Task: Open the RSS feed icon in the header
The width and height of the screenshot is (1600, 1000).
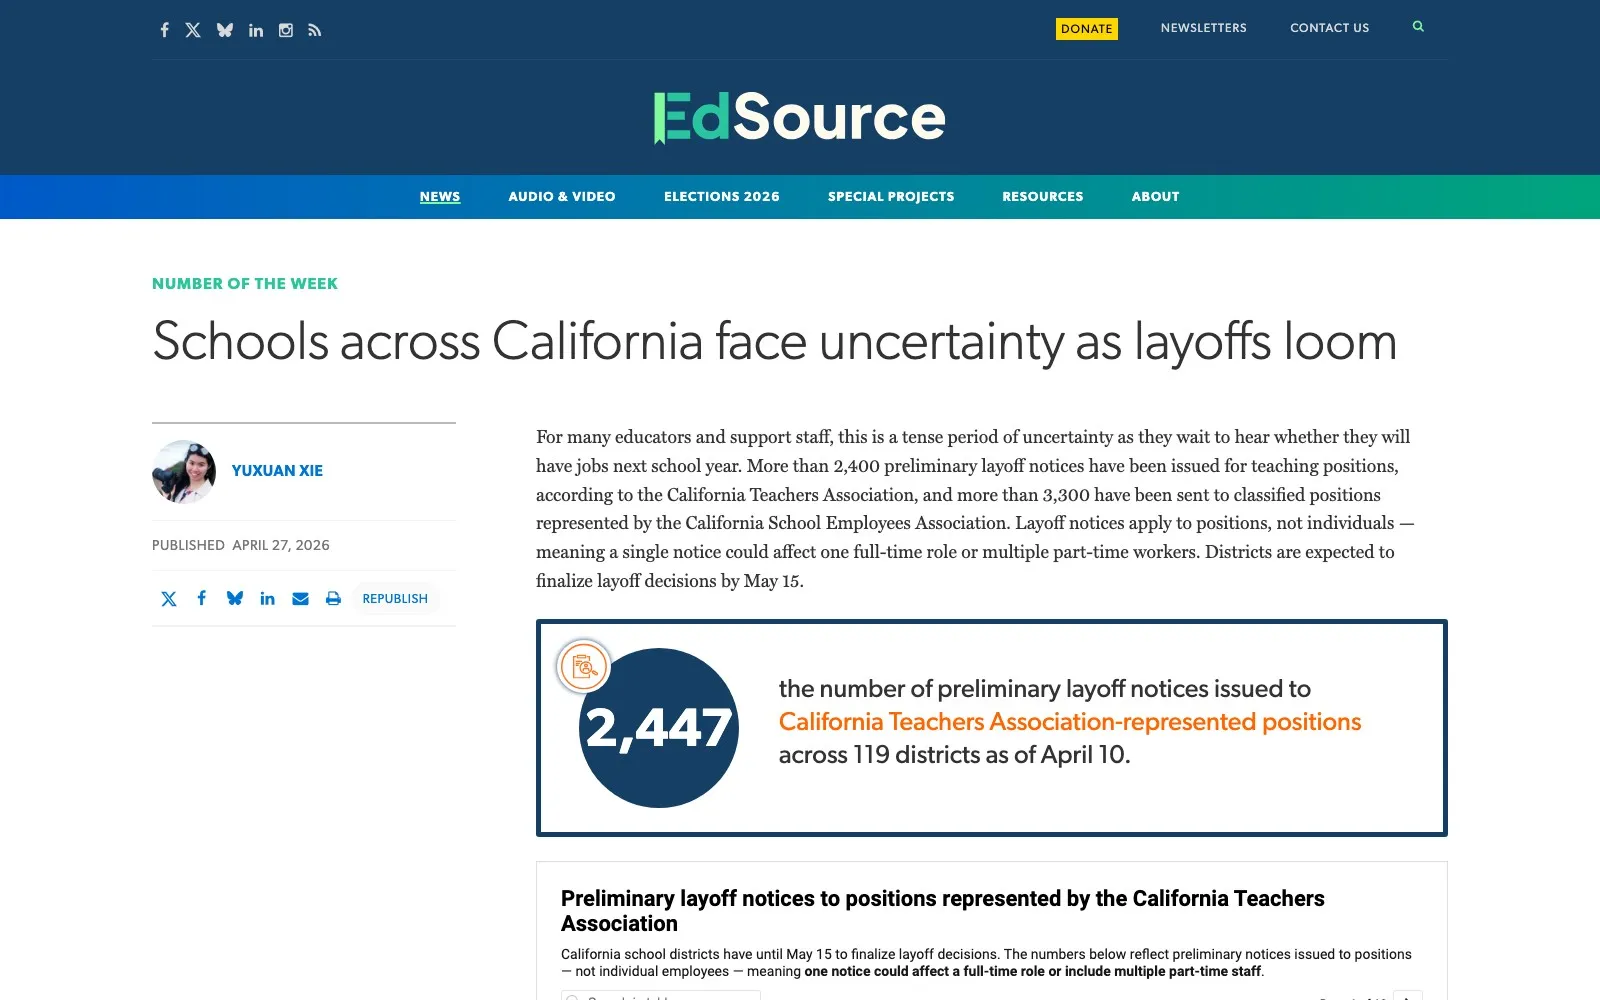Action: [315, 30]
